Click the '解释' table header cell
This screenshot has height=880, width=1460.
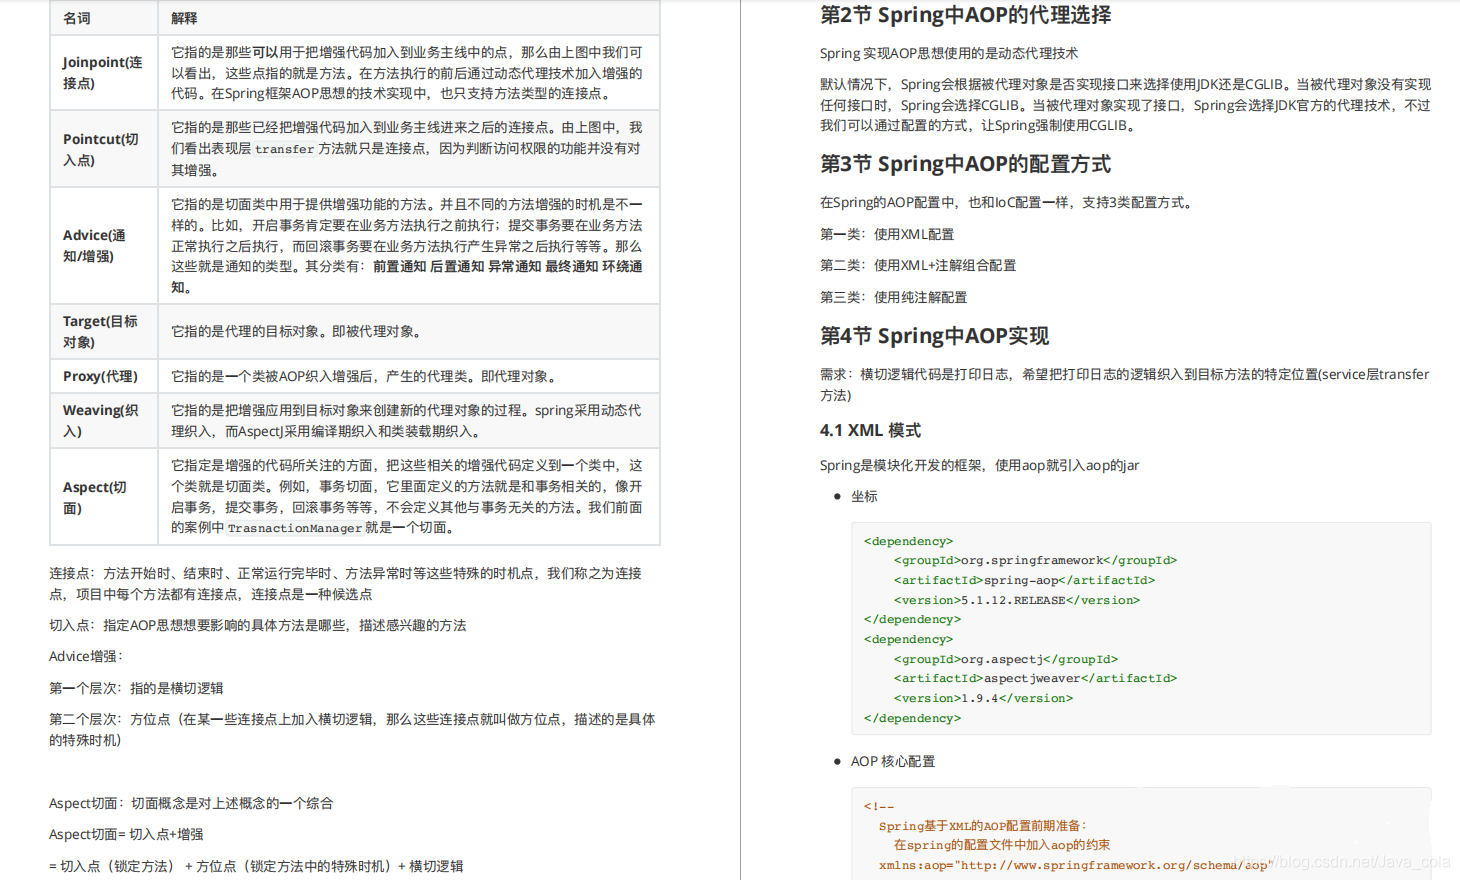tap(409, 18)
